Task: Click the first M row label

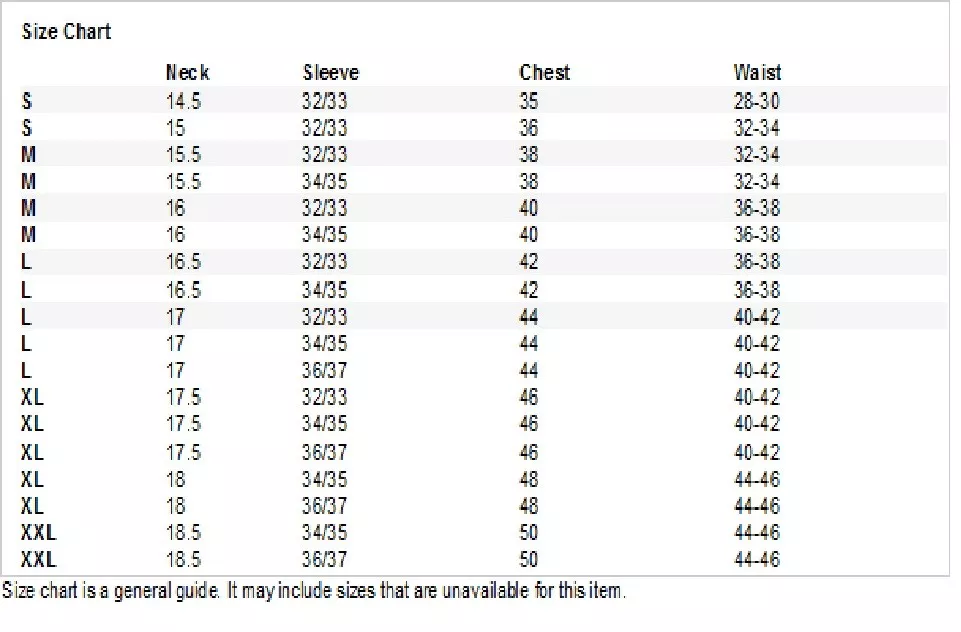Action: [28, 154]
